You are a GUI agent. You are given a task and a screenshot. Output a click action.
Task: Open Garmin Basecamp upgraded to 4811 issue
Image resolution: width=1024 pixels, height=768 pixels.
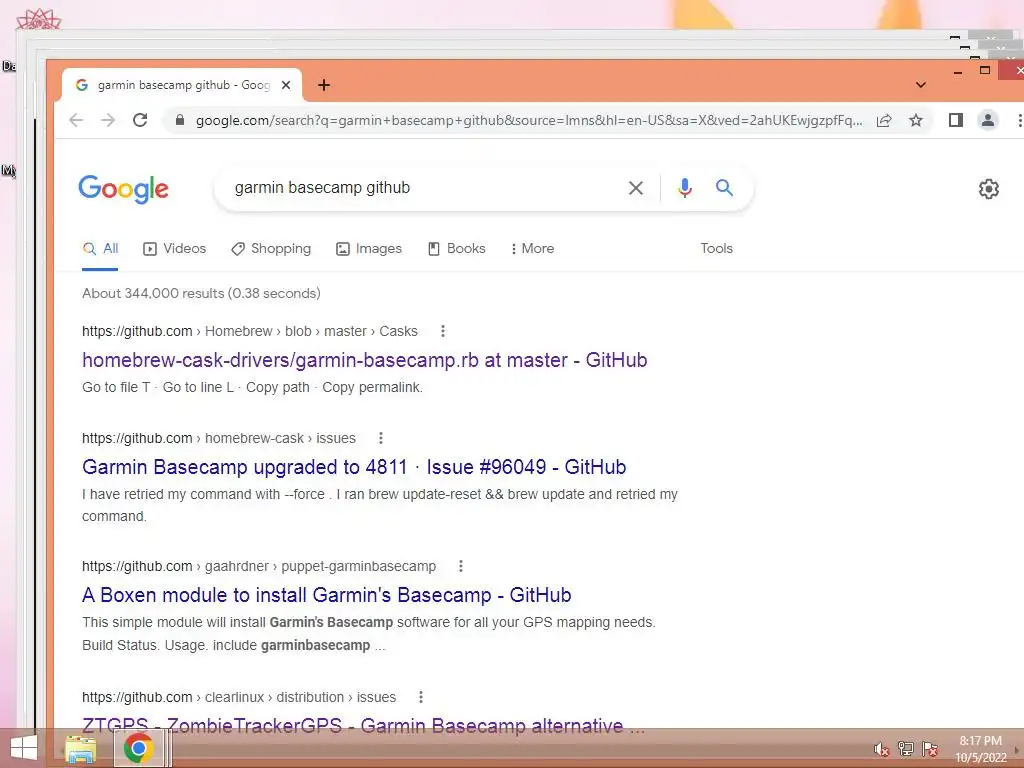click(354, 467)
